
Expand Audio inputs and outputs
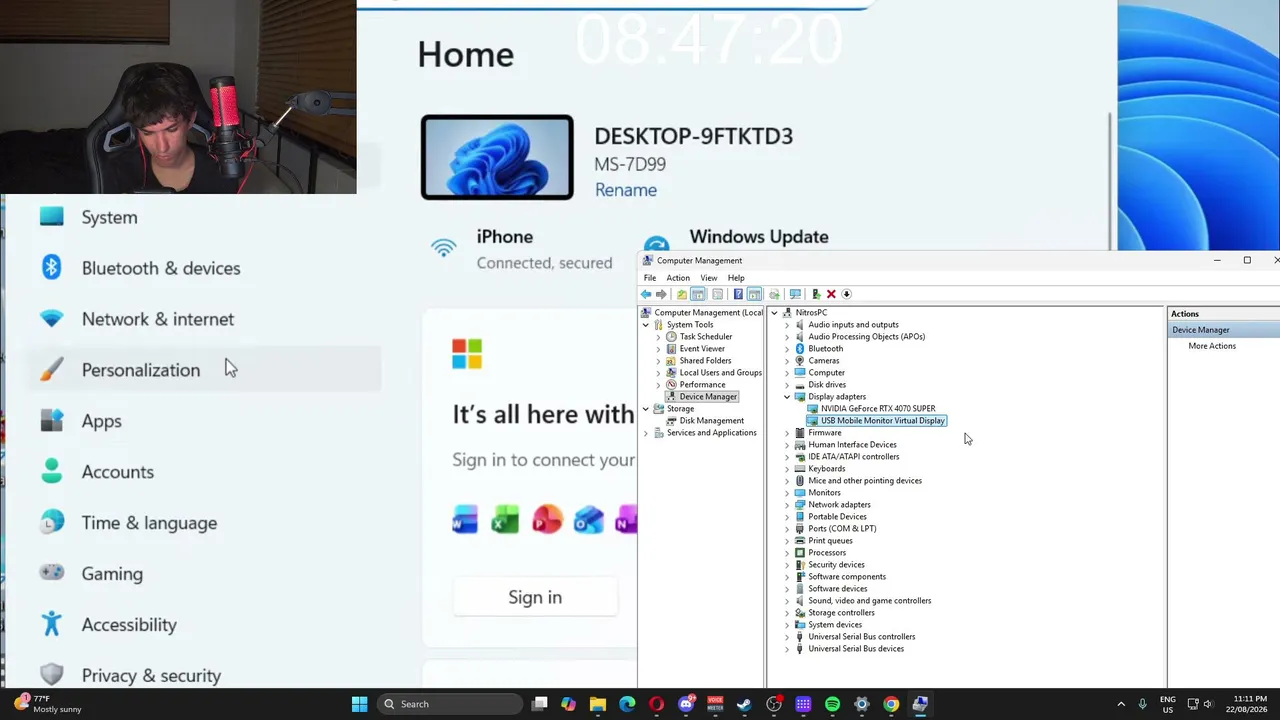(787, 325)
